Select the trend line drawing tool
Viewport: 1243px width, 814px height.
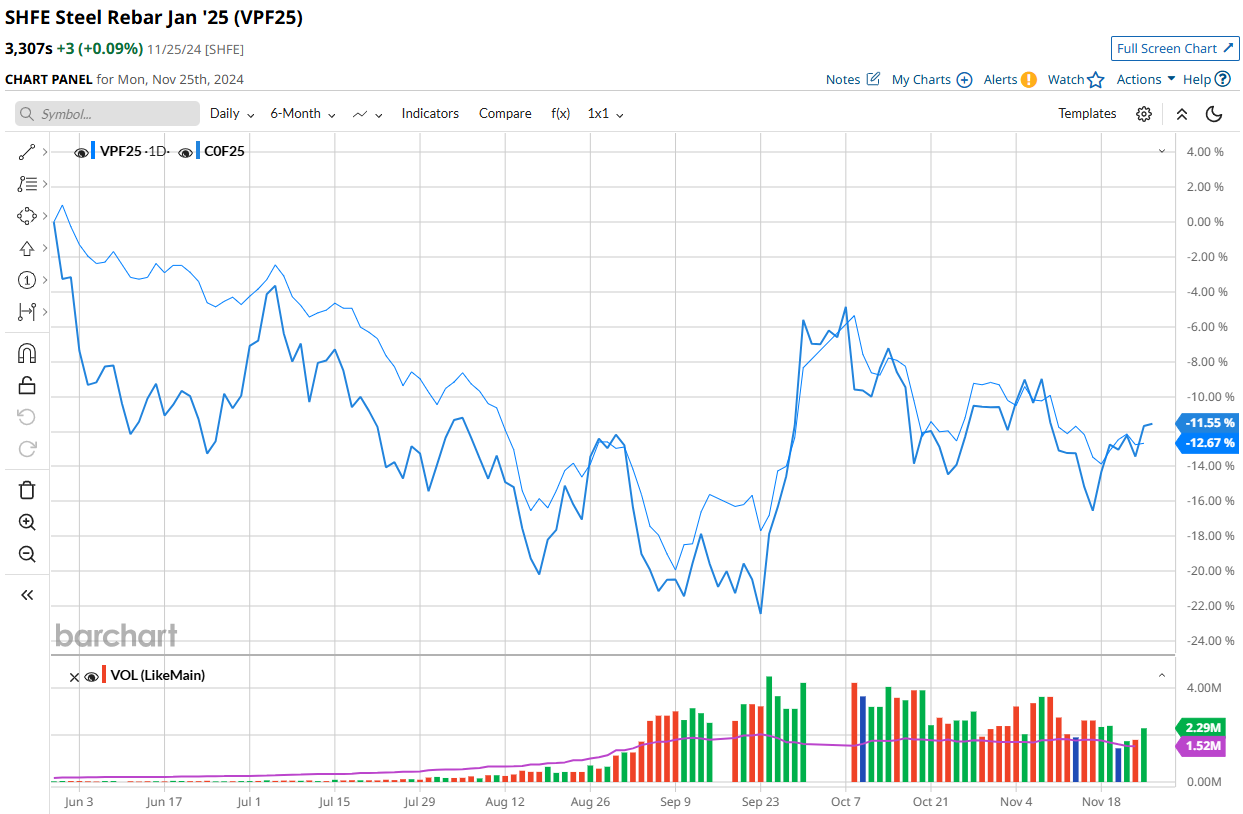tap(27, 152)
